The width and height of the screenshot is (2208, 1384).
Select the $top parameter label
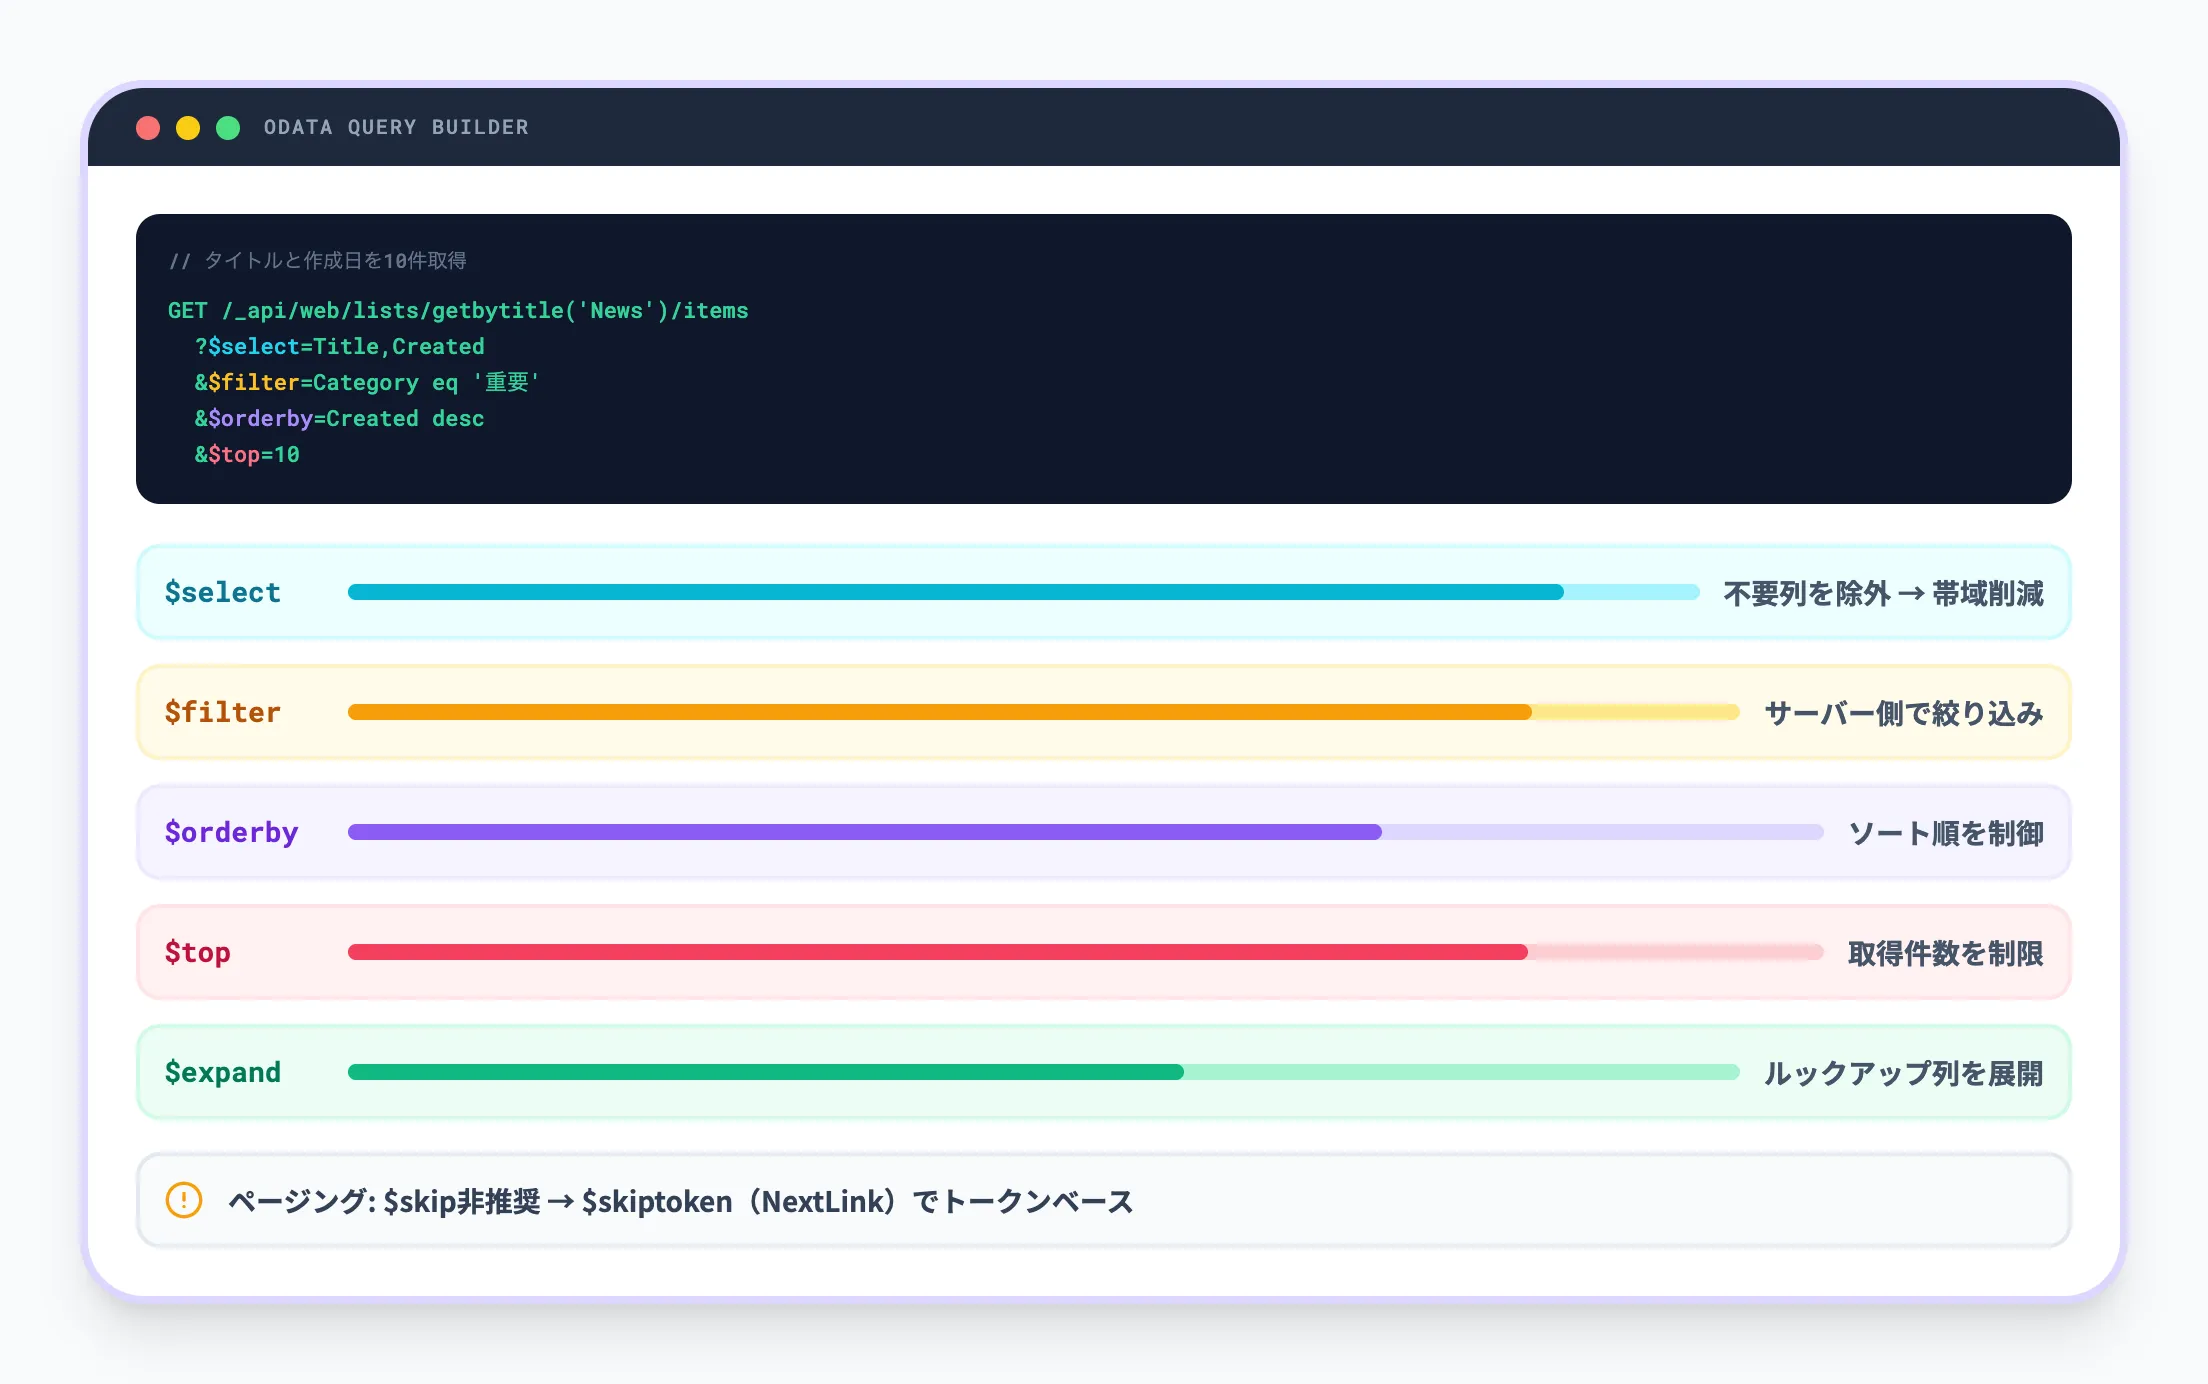pos(197,952)
